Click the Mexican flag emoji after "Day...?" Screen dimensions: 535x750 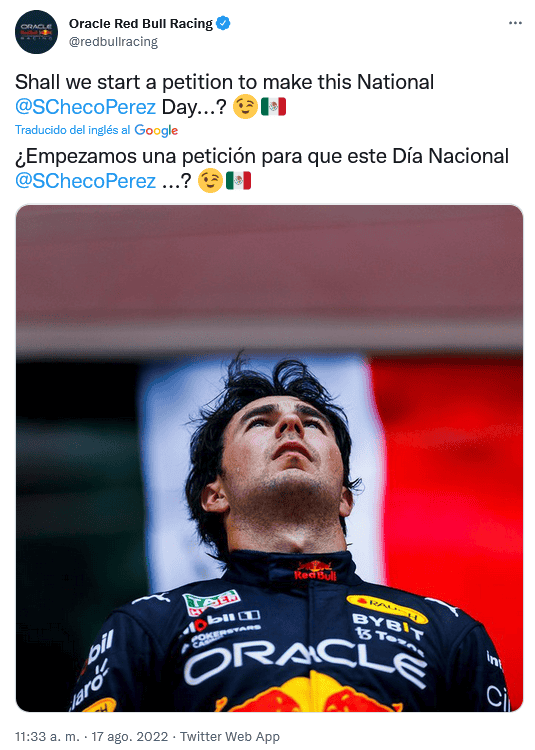pyautogui.click(x=273, y=106)
